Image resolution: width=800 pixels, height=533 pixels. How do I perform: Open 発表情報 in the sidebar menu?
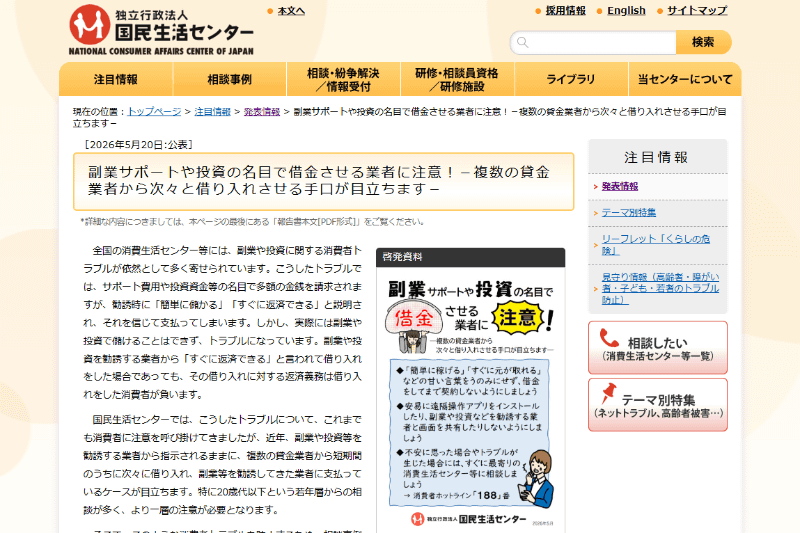coord(619,187)
